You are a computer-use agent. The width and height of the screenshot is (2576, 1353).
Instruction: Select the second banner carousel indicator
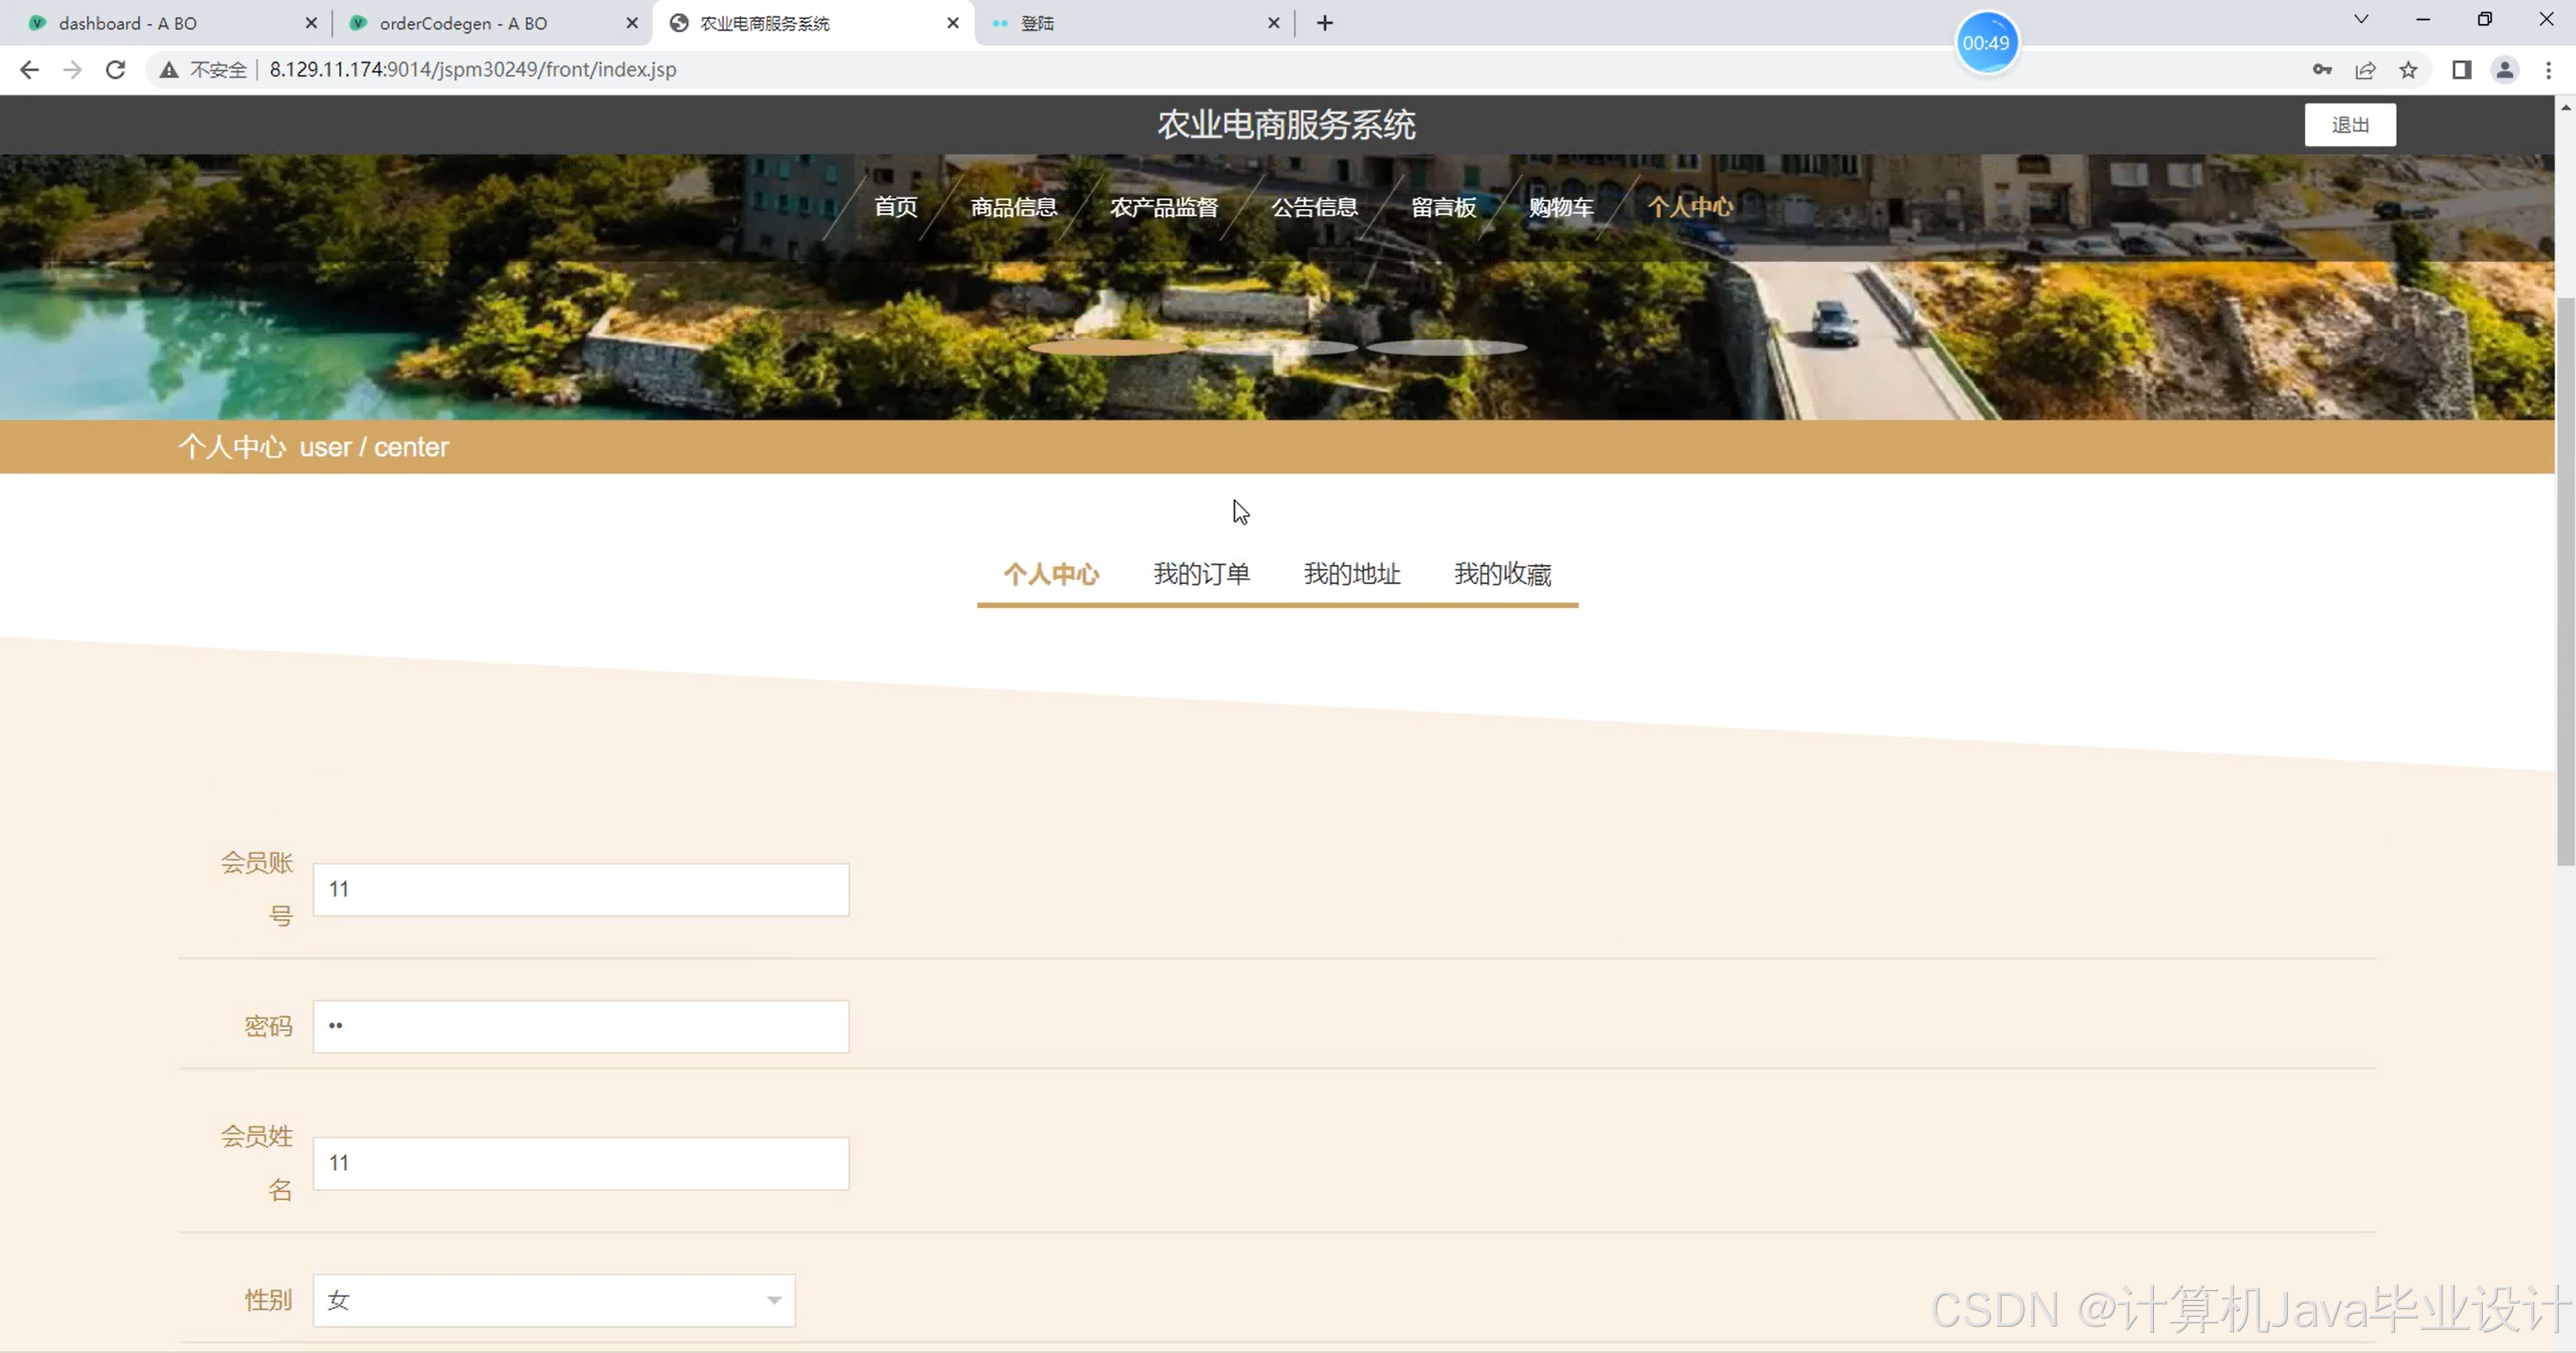[x=1277, y=347]
